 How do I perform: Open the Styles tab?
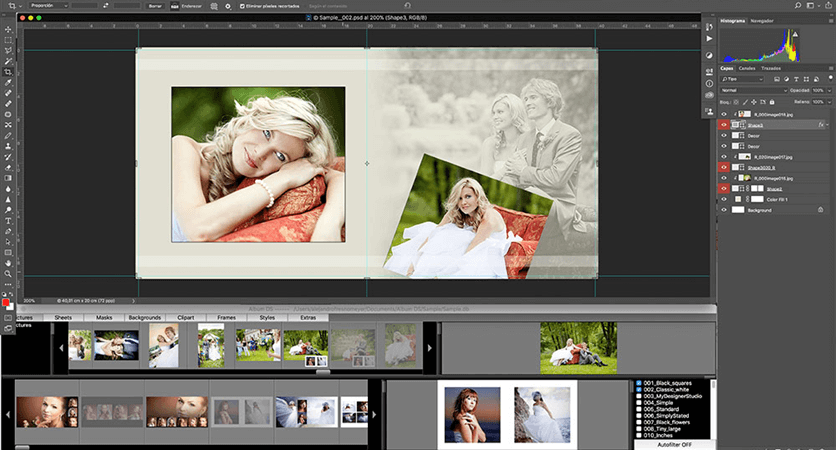tap(267, 317)
